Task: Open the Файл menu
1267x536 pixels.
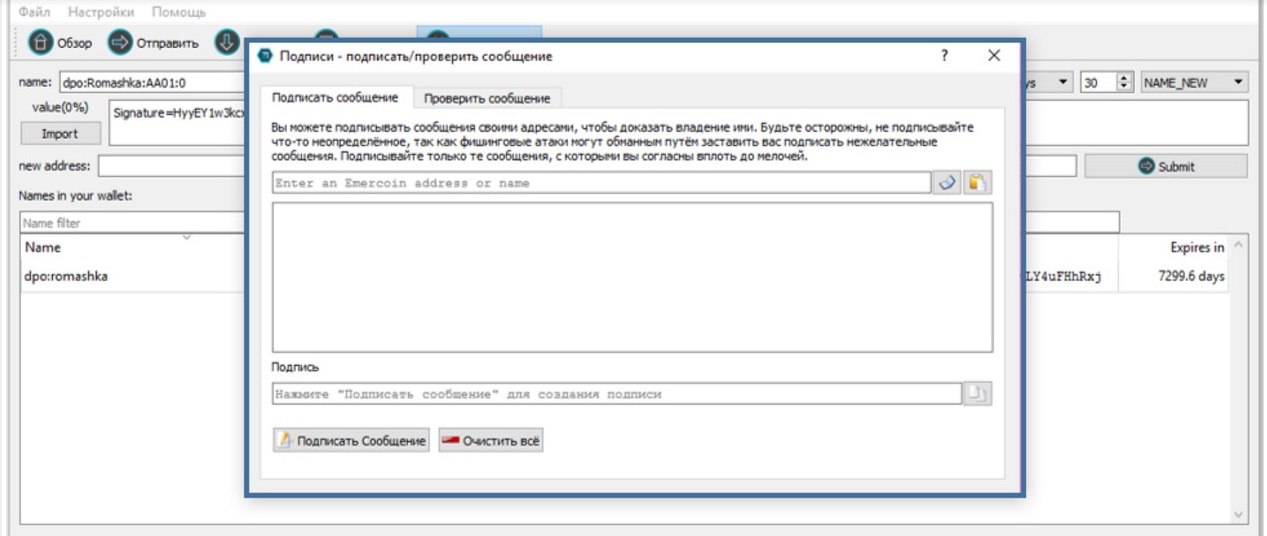Action: click(36, 12)
